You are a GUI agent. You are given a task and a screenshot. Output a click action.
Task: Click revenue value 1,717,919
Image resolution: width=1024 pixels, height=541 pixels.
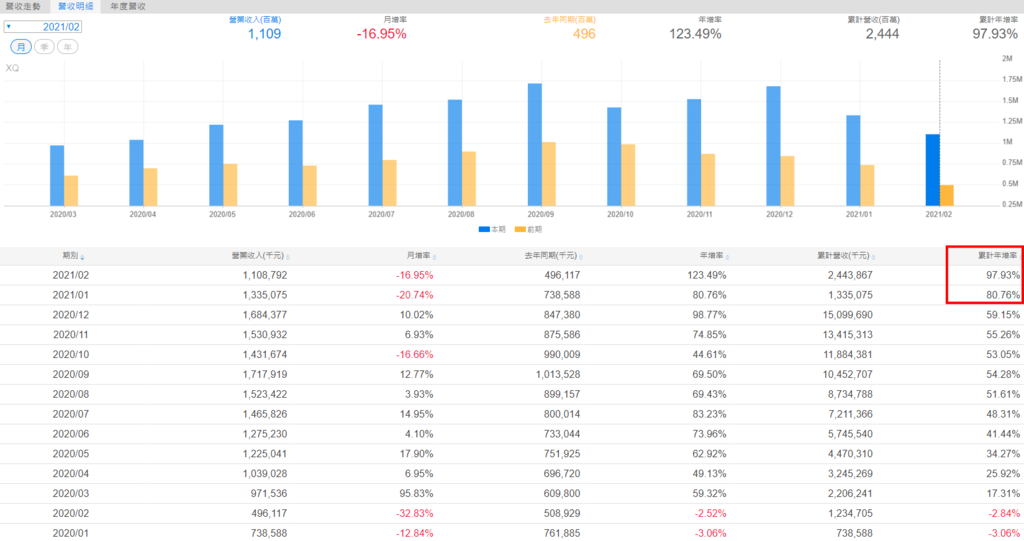[x=264, y=374]
